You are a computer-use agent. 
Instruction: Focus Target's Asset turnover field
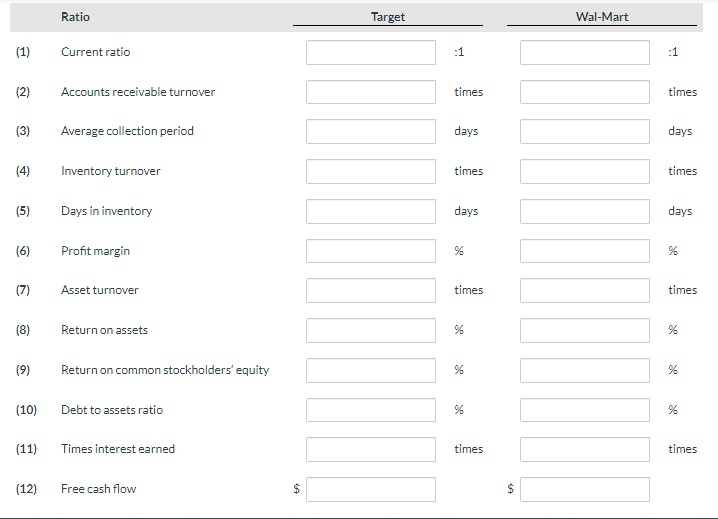(x=371, y=290)
